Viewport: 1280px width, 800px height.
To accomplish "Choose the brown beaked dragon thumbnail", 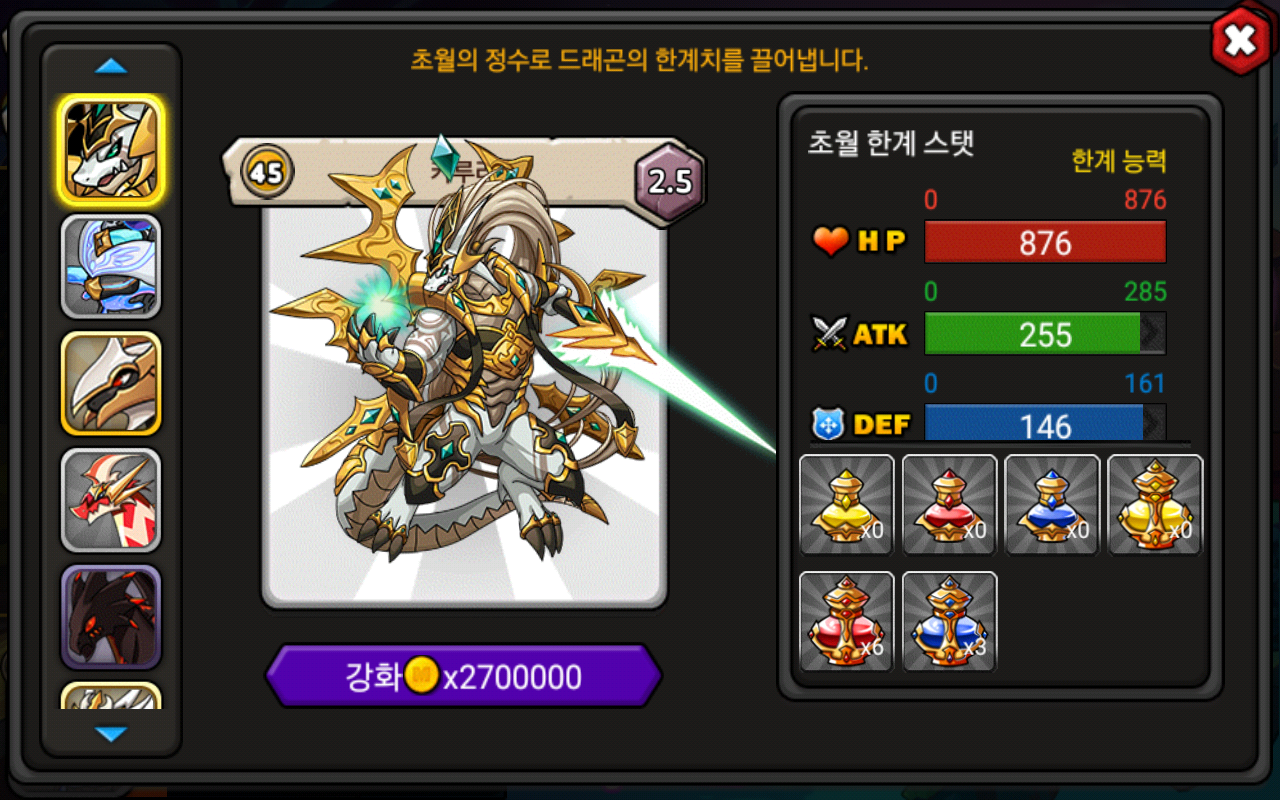I will coord(111,383).
